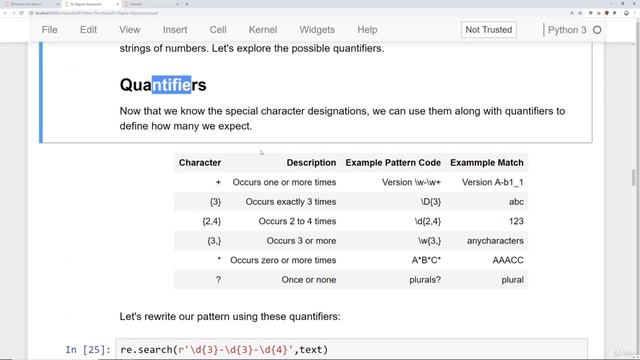Click the '\D{3}' pattern cell
This screenshot has width=640, height=360.
[431, 202]
